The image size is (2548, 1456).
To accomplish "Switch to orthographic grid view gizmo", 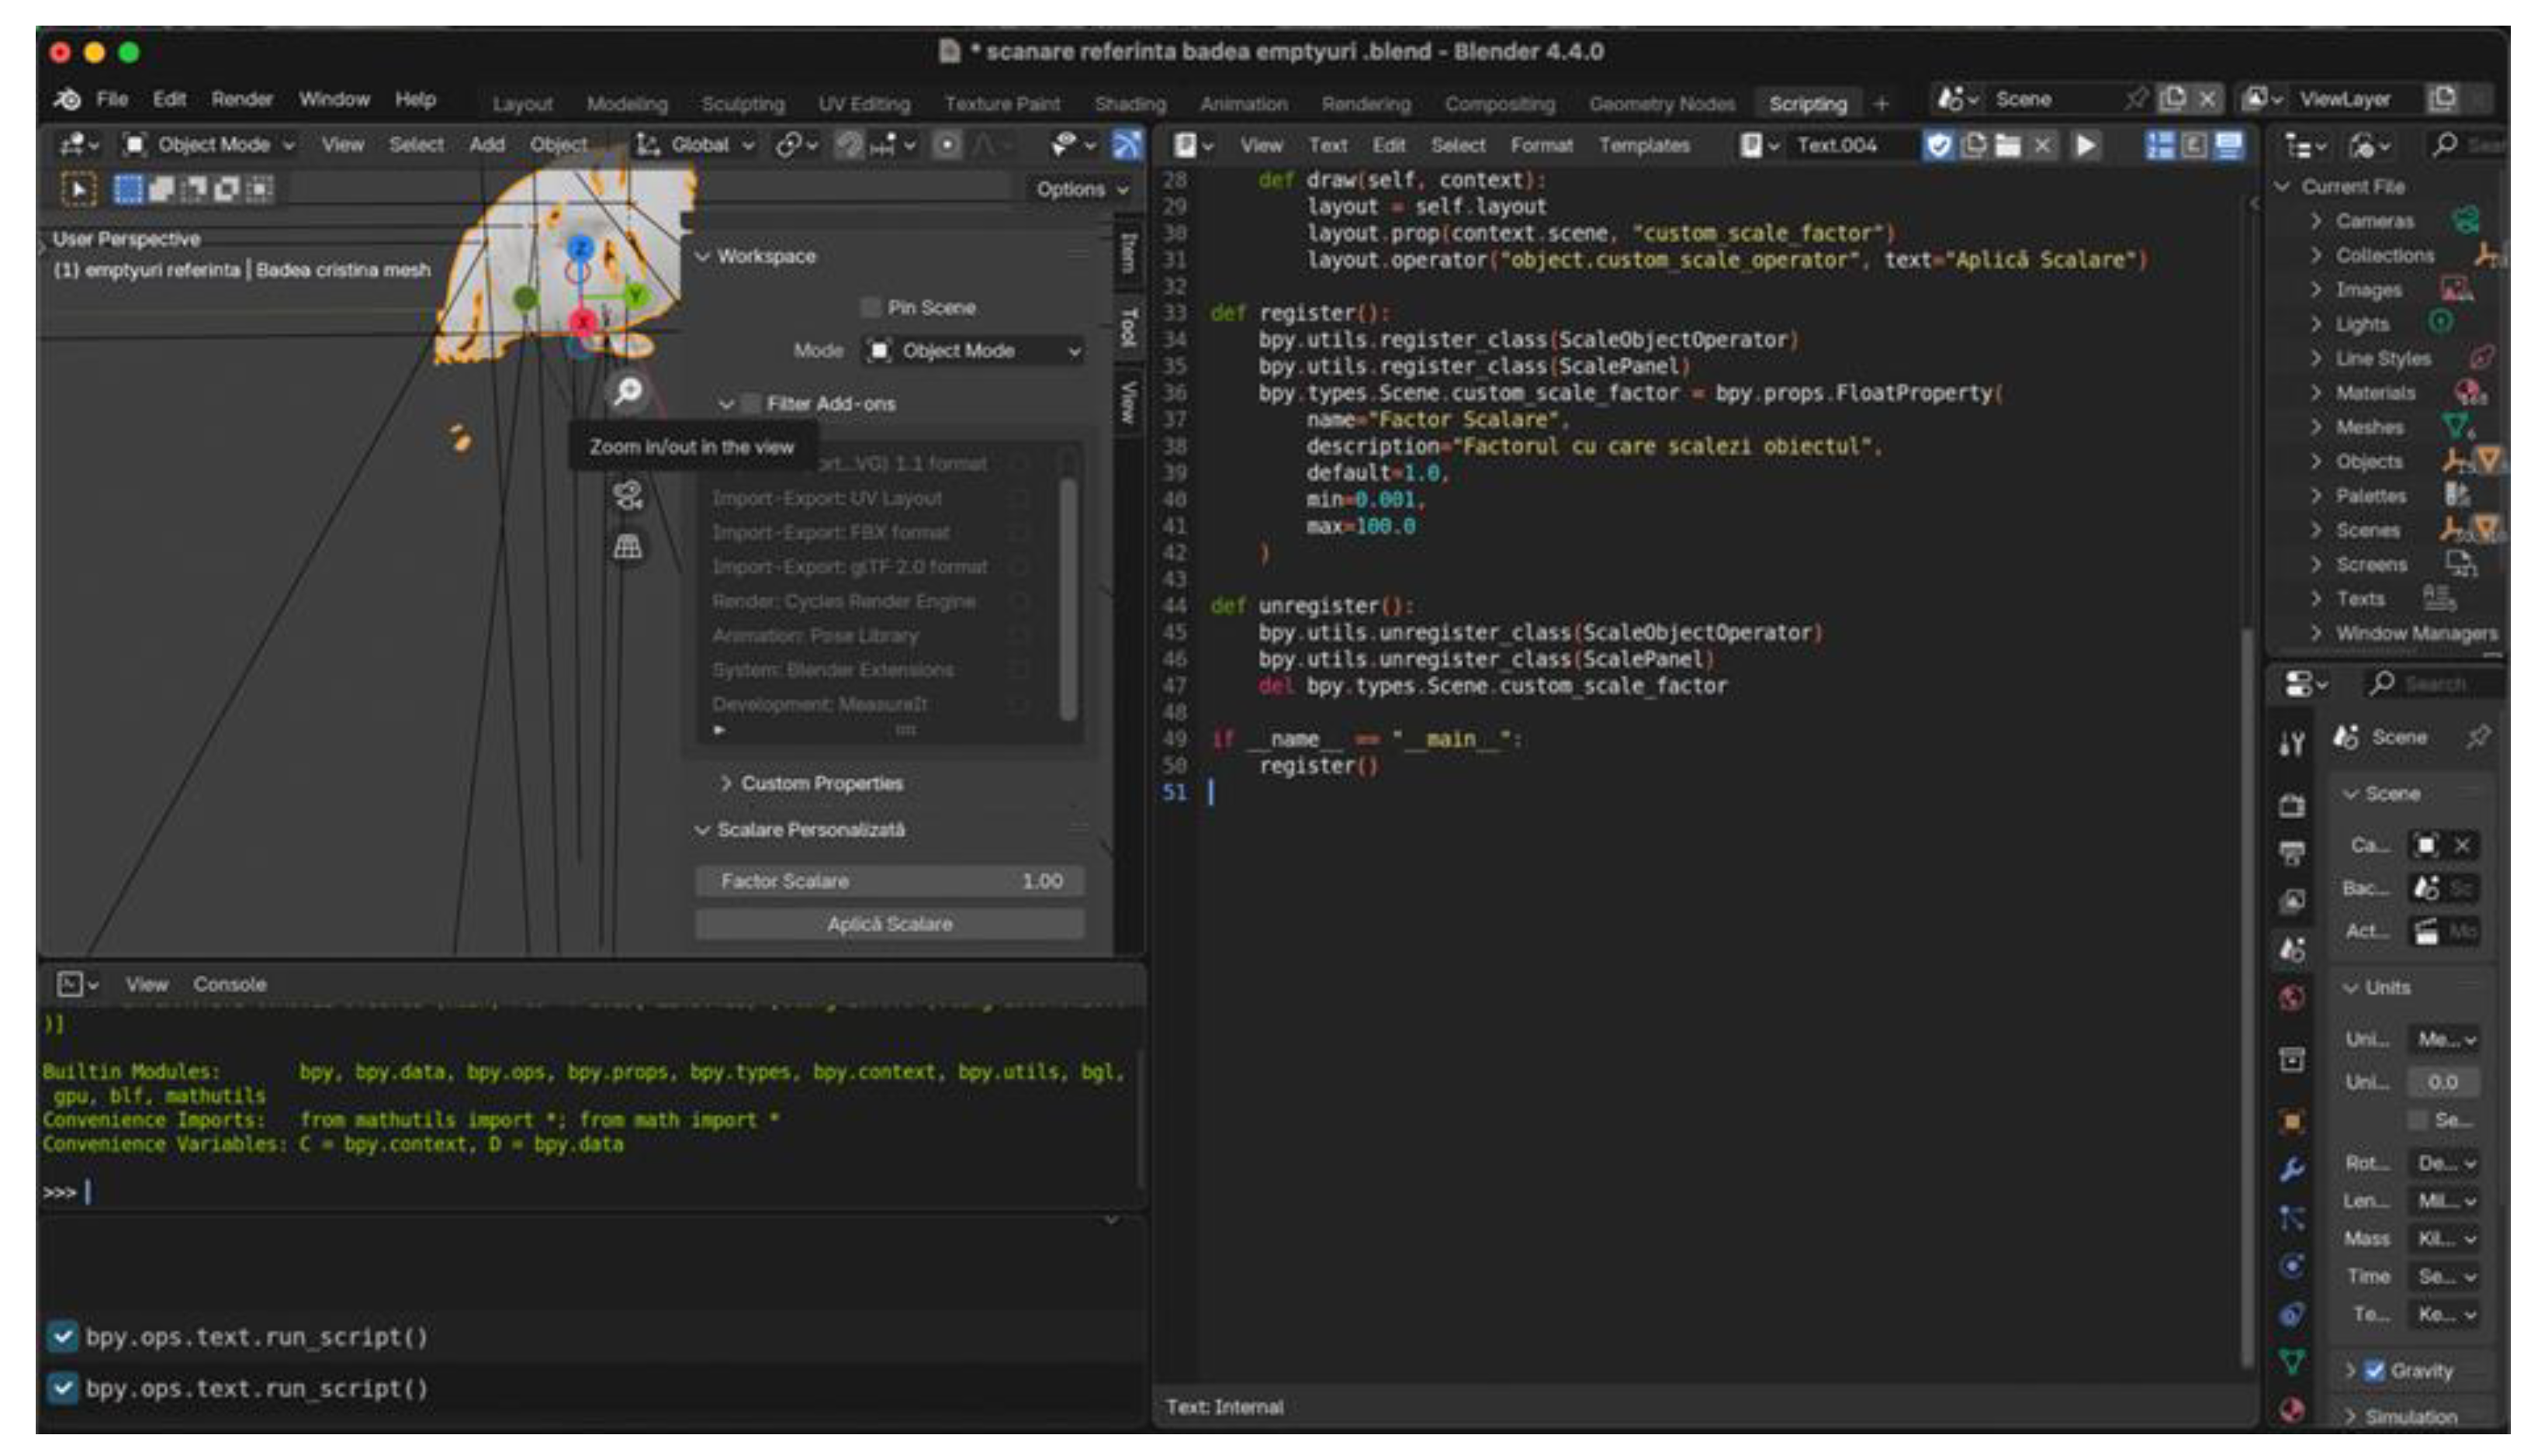I will [628, 547].
